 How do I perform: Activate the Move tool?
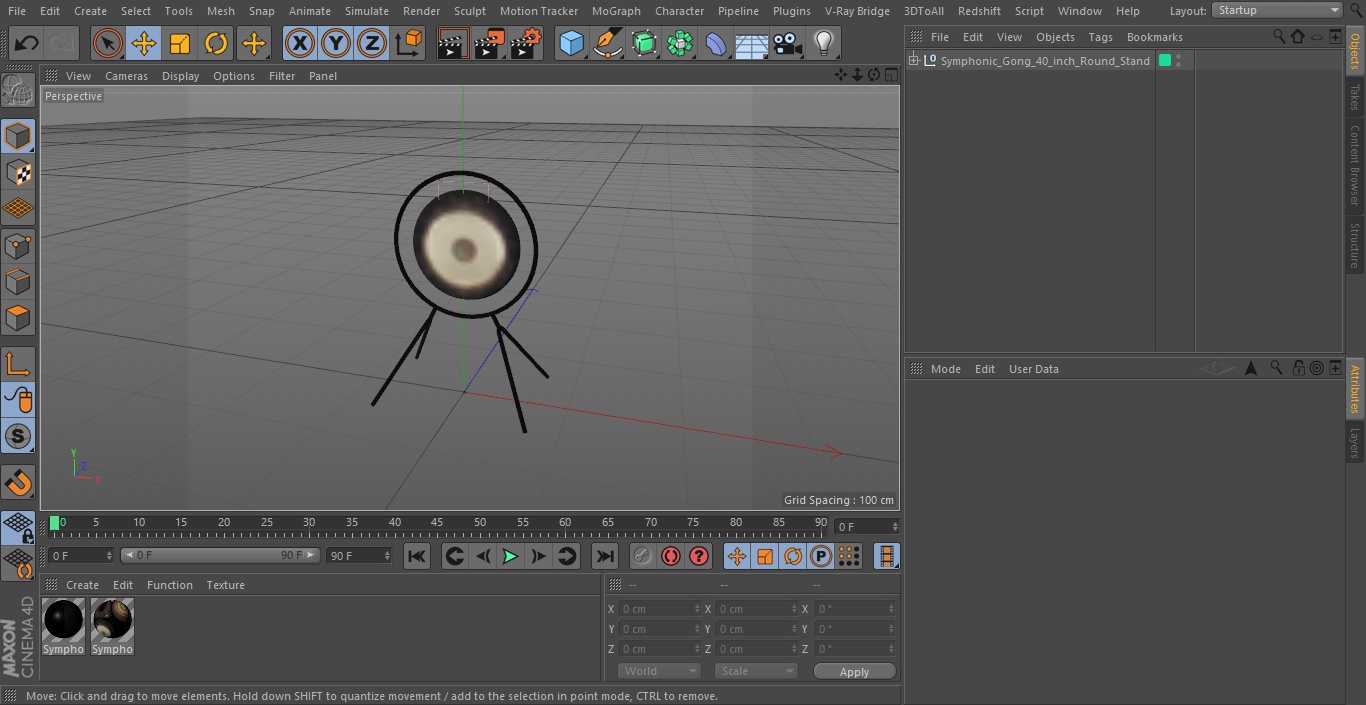(144, 43)
